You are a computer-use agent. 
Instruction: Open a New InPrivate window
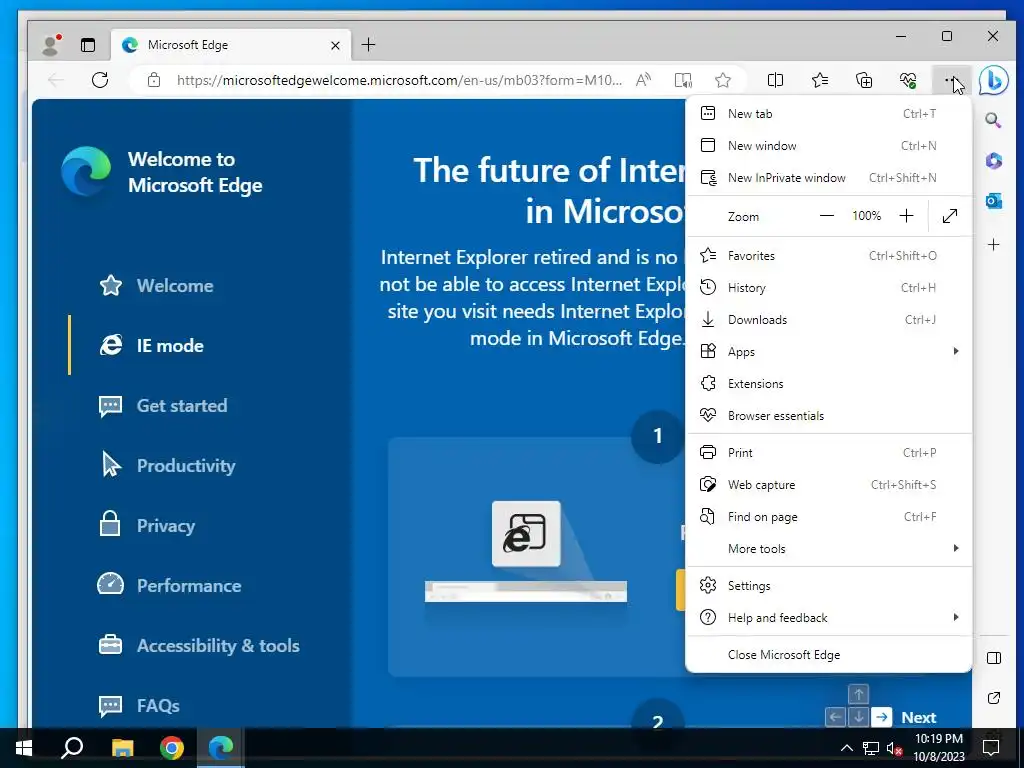828,178
